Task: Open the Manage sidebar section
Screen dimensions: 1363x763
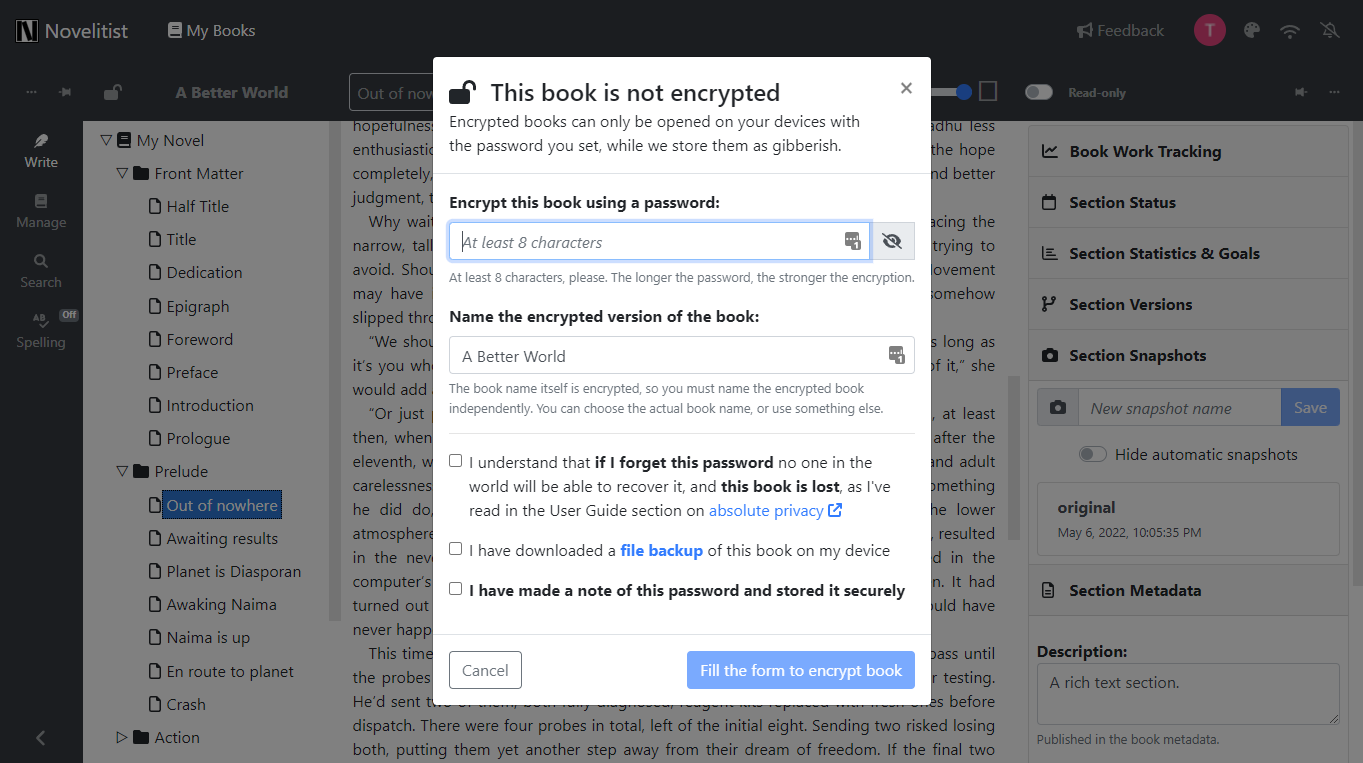Action: (41, 211)
